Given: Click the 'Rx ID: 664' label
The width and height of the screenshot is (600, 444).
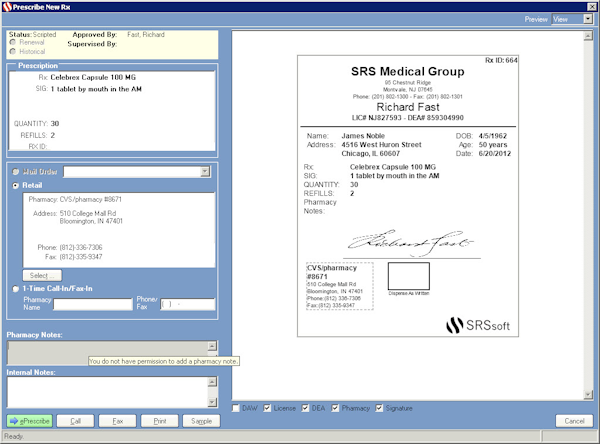Looking at the screenshot, I should coord(501,60).
